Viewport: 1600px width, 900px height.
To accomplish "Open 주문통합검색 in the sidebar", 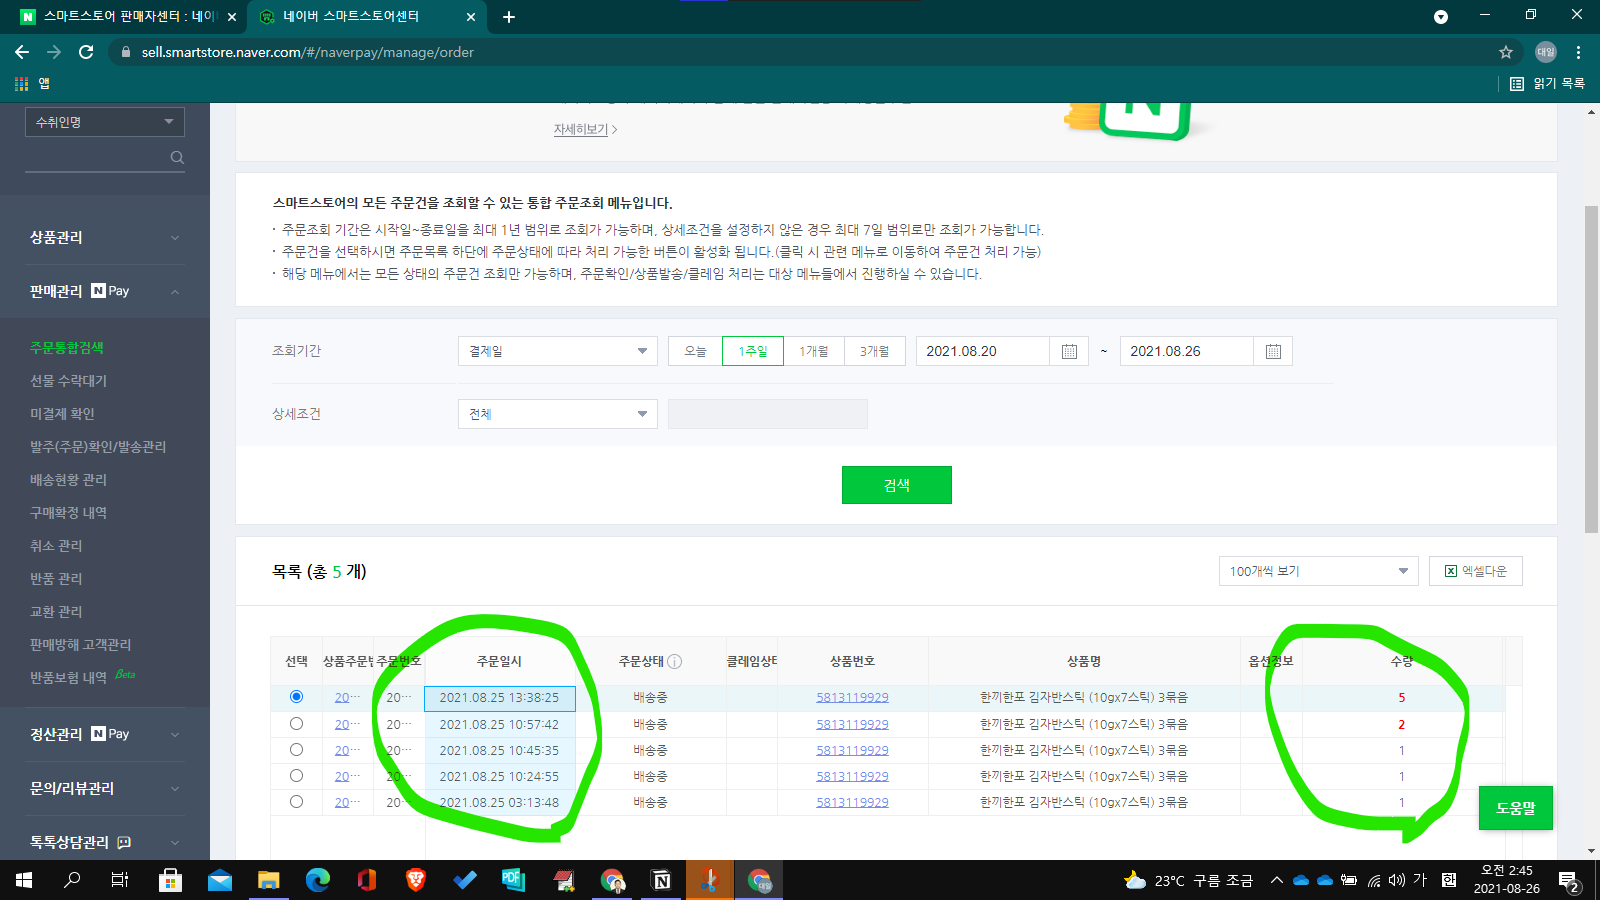I will pyautogui.click(x=67, y=347).
